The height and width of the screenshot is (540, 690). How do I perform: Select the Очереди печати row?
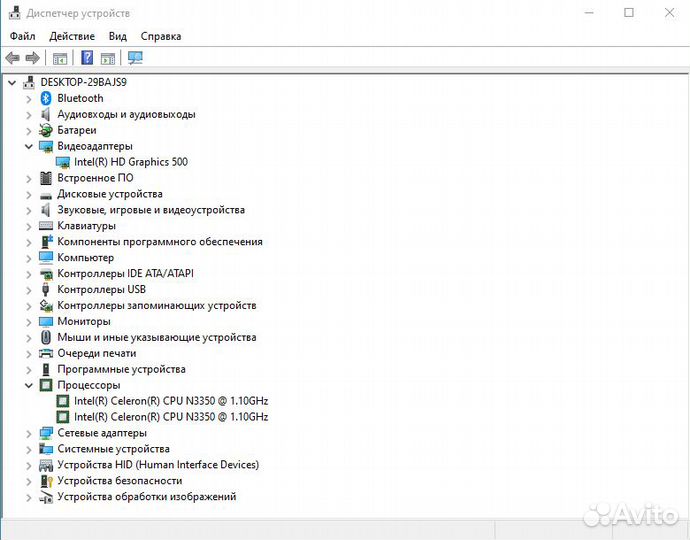point(97,353)
